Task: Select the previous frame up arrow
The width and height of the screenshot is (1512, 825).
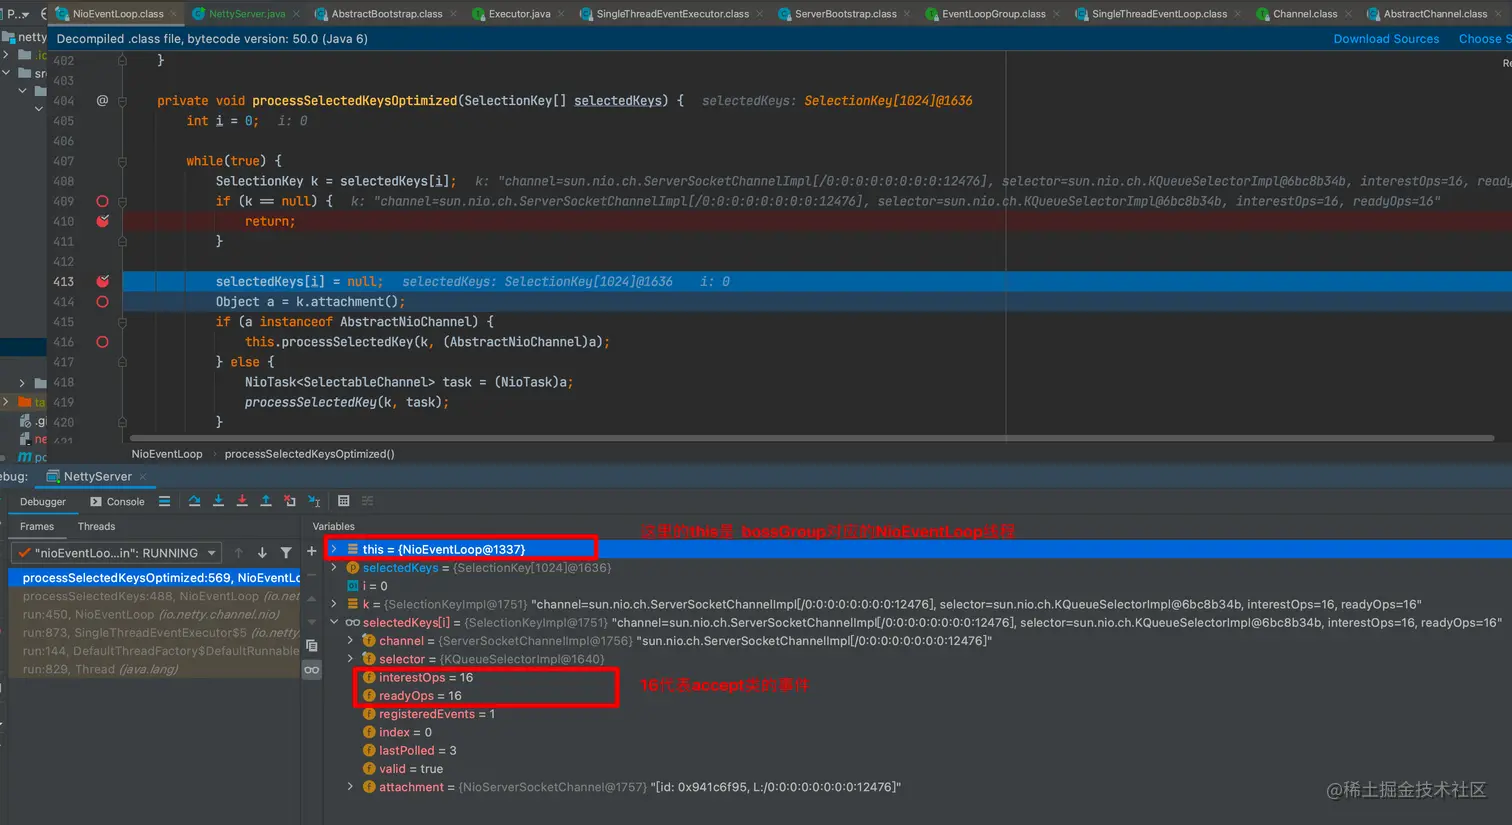Action: pos(238,553)
